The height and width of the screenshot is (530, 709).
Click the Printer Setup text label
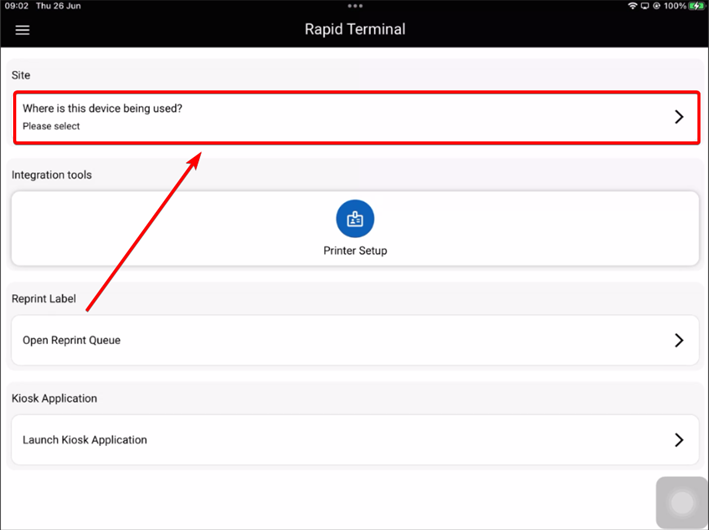(355, 251)
